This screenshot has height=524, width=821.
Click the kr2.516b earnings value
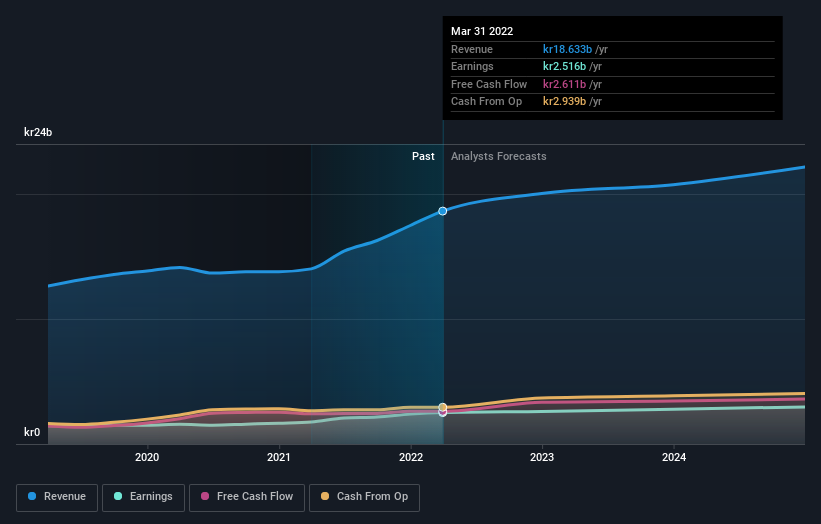click(564, 66)
